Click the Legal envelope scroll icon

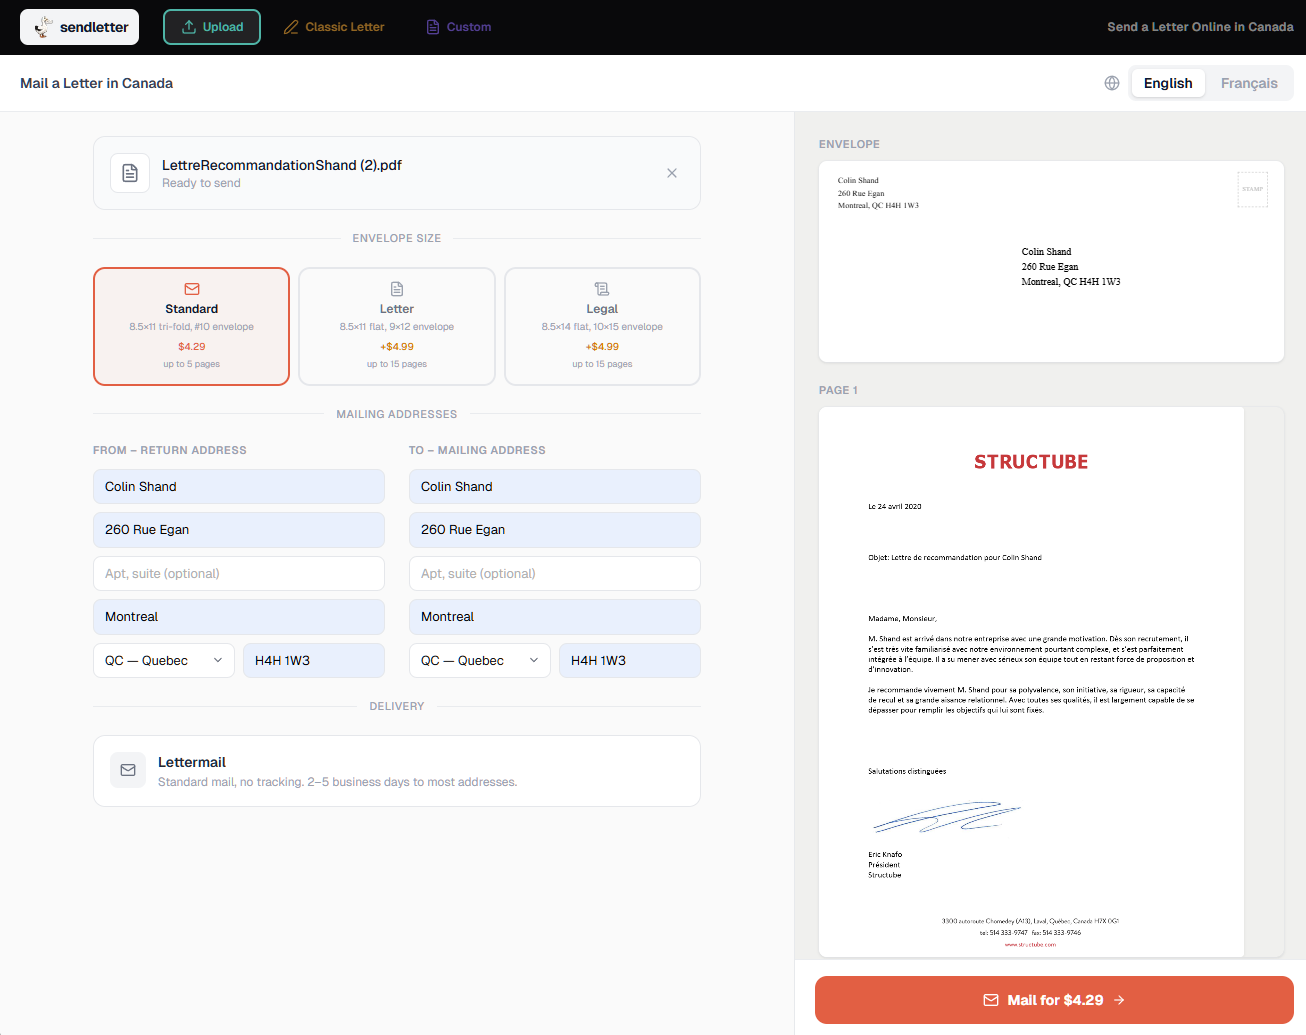602,289
